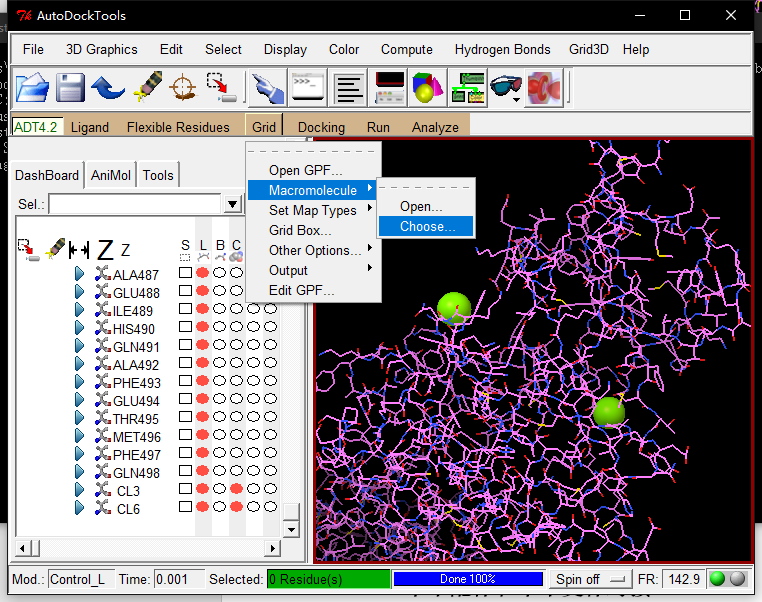Click the green status light icon
This screenshot has width=762, height=602.
[x=717, y=579]
